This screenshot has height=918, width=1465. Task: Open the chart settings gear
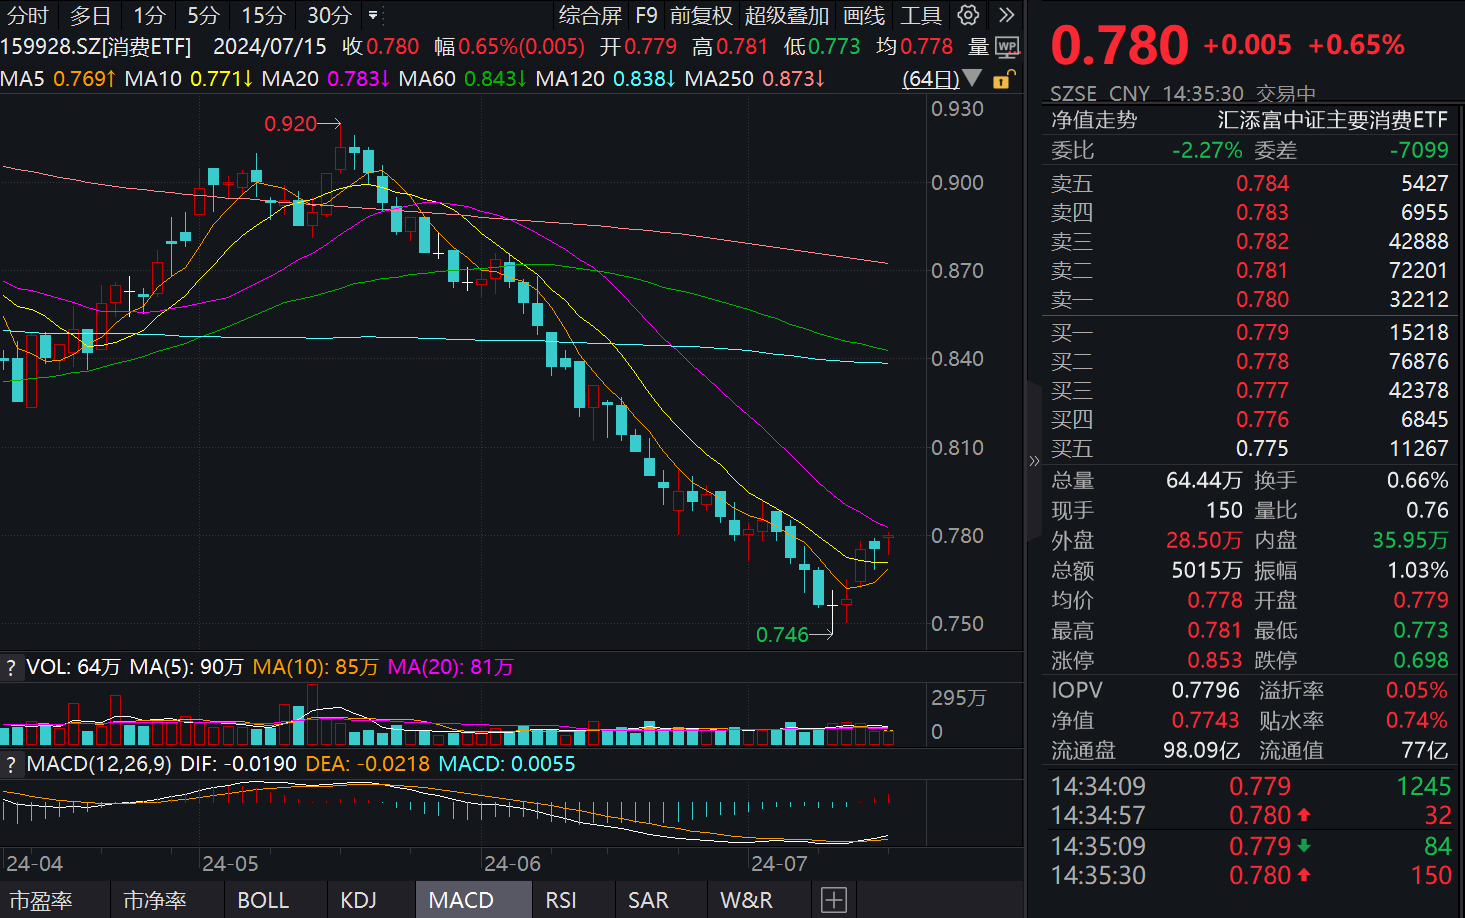pos(968,15)
